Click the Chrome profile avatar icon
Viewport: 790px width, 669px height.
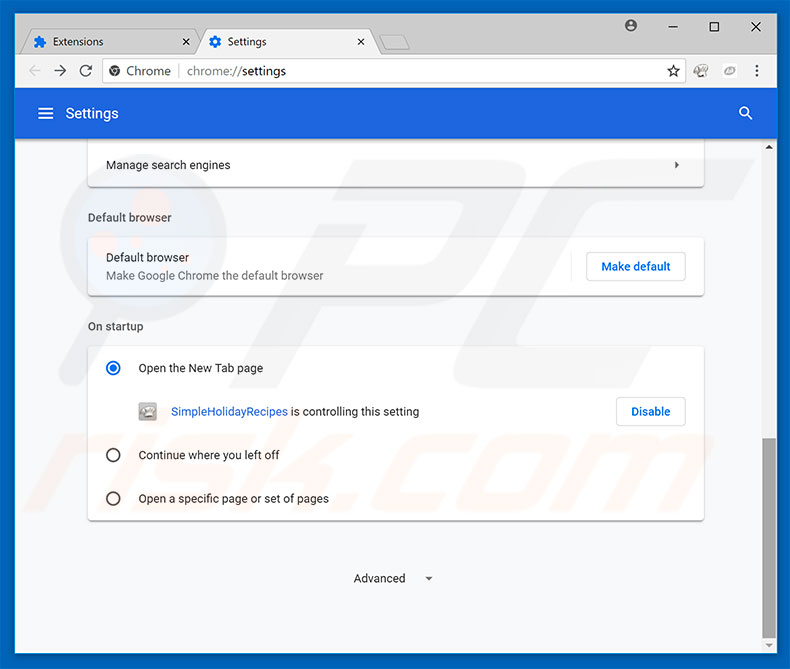(x=631, y=26)
